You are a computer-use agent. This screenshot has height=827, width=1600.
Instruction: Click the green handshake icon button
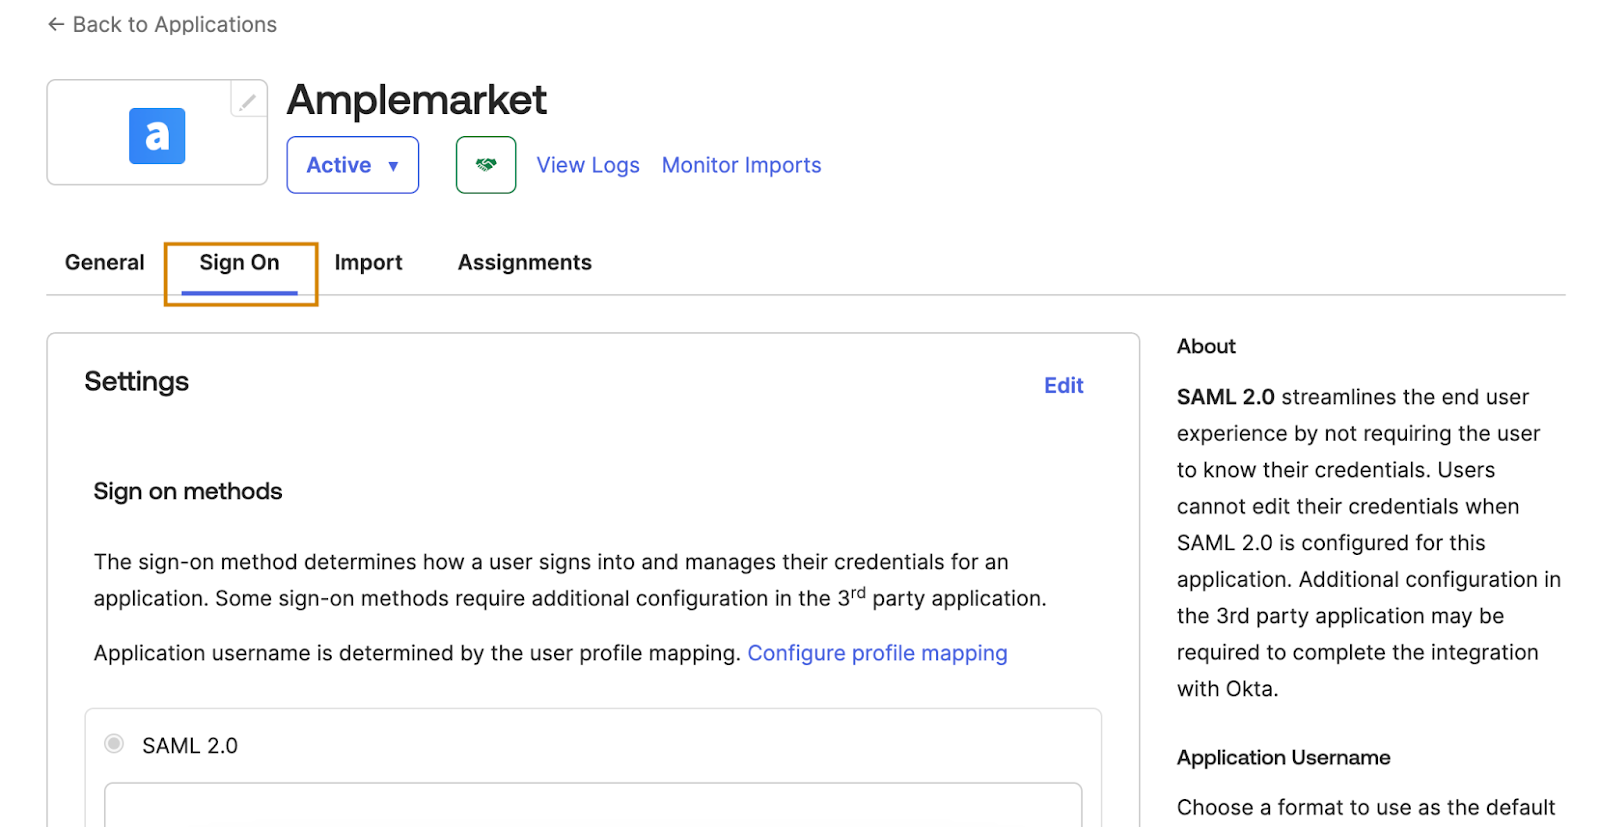pyautogui.click(x=486, y=165)
